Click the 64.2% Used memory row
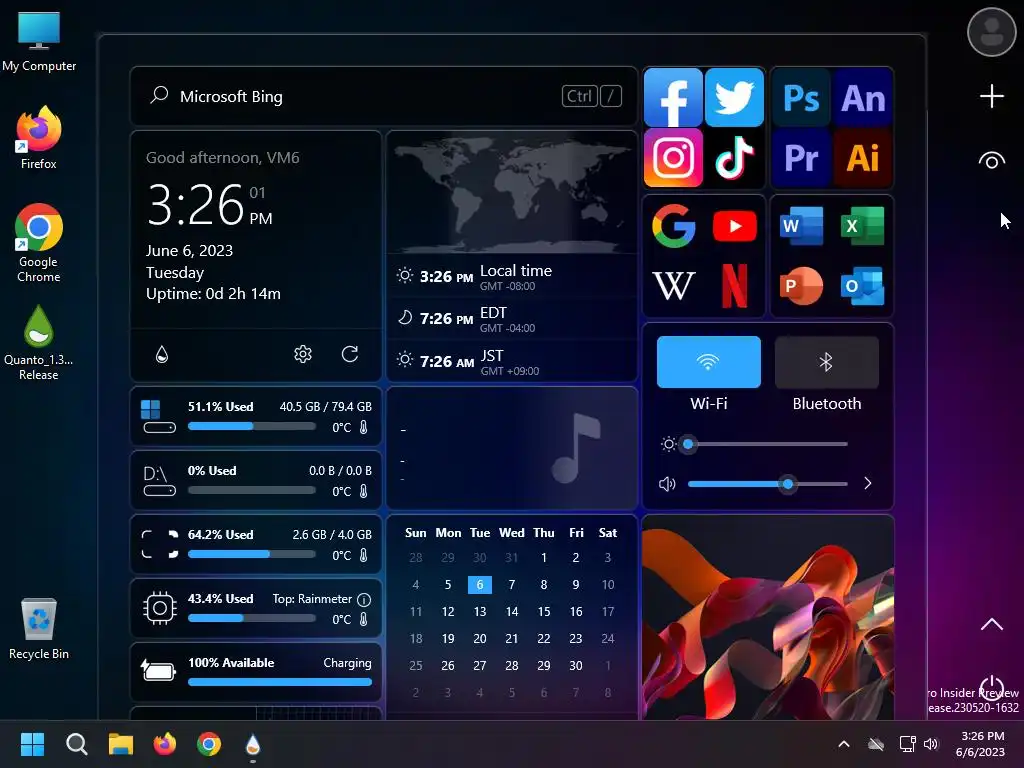 [x=256, y=544]
